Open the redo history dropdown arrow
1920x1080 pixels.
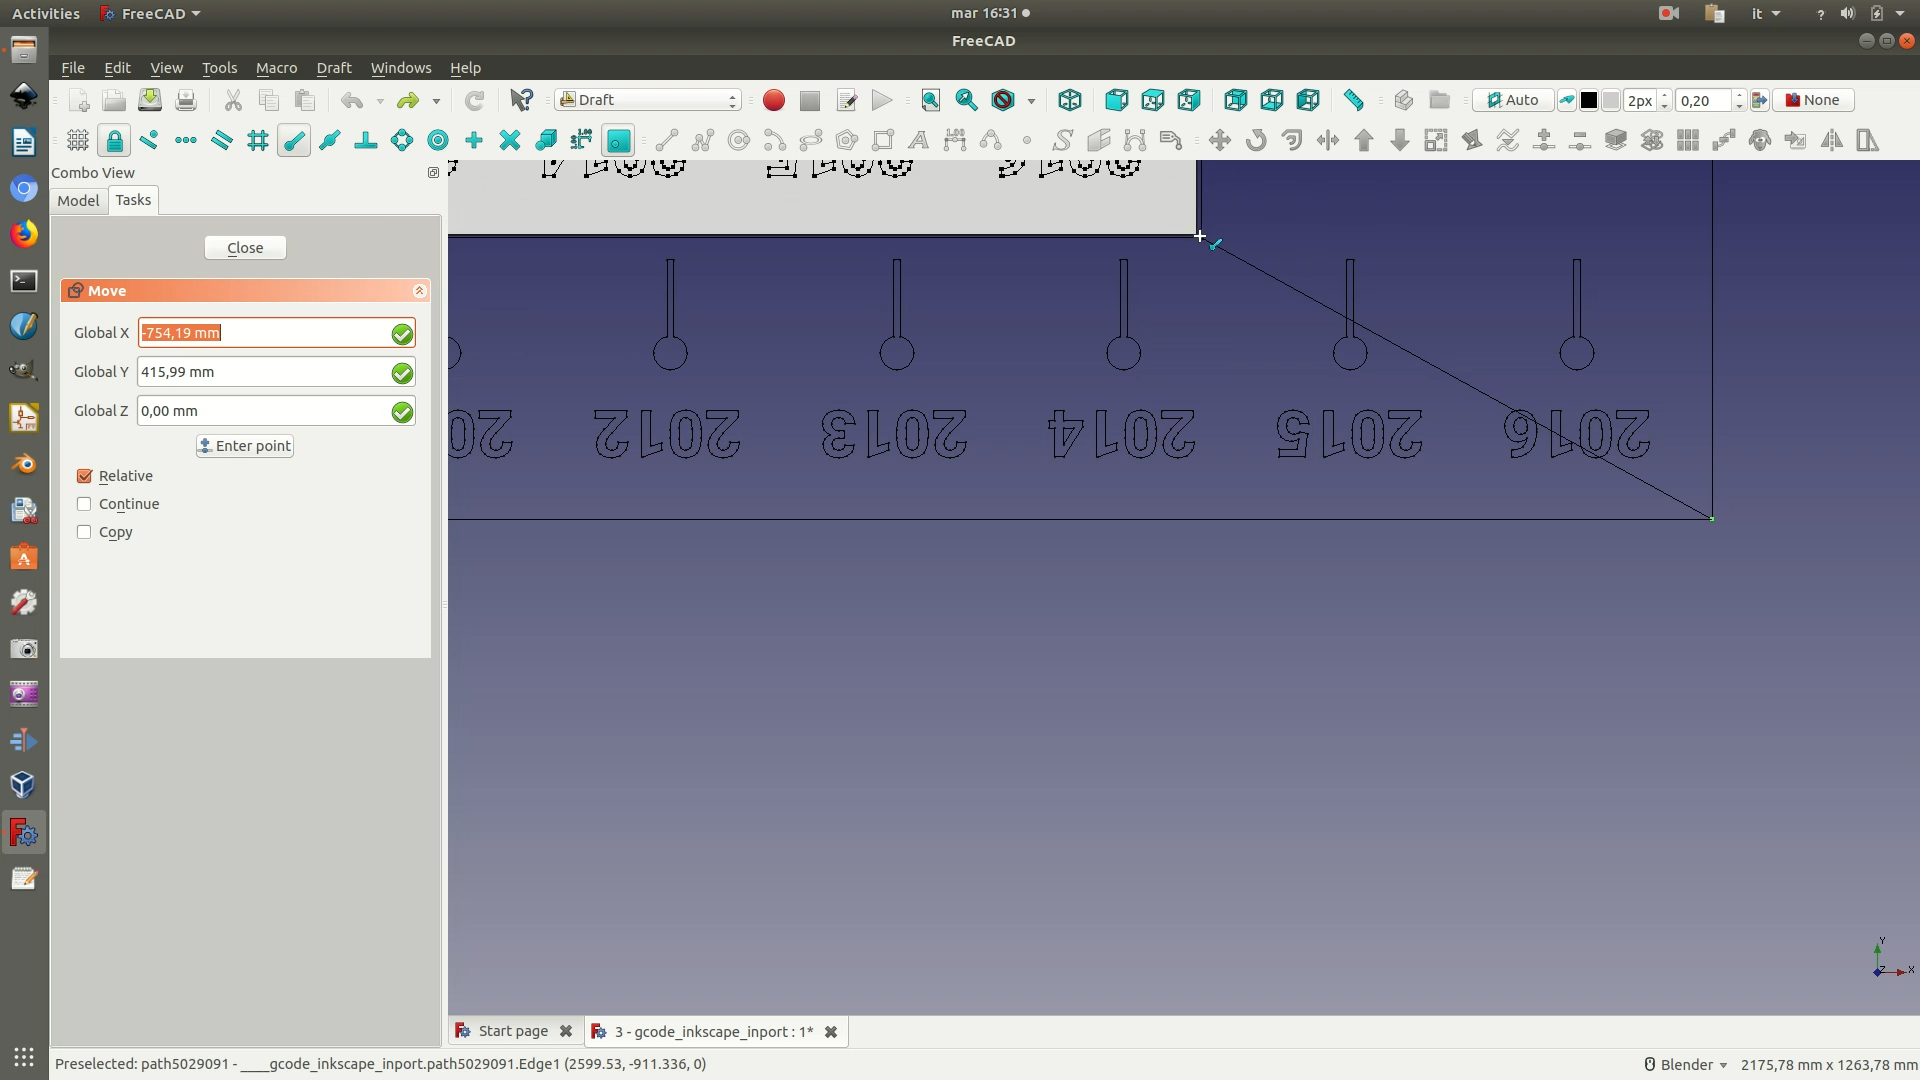(436, 101)
